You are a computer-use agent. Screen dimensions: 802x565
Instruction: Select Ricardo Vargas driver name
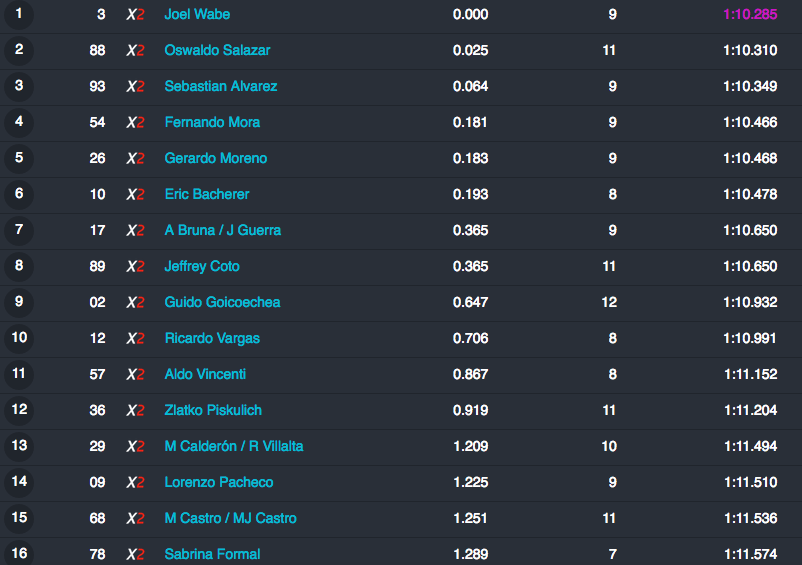[x=212, y=338]
